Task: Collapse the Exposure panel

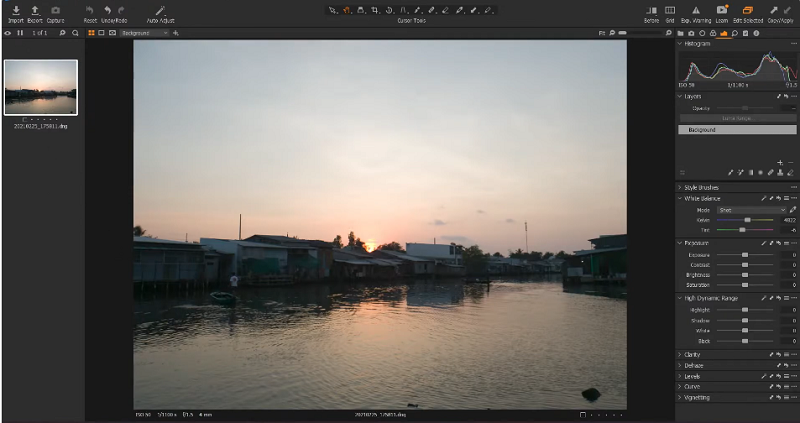Action: (x=680, y=243)
